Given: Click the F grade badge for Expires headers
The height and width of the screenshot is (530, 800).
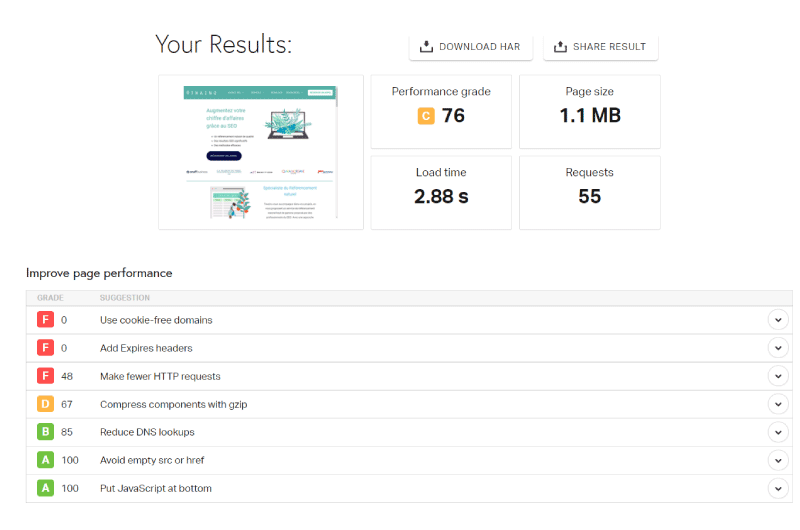Looking at the screenshot, I should pos(45,348).
